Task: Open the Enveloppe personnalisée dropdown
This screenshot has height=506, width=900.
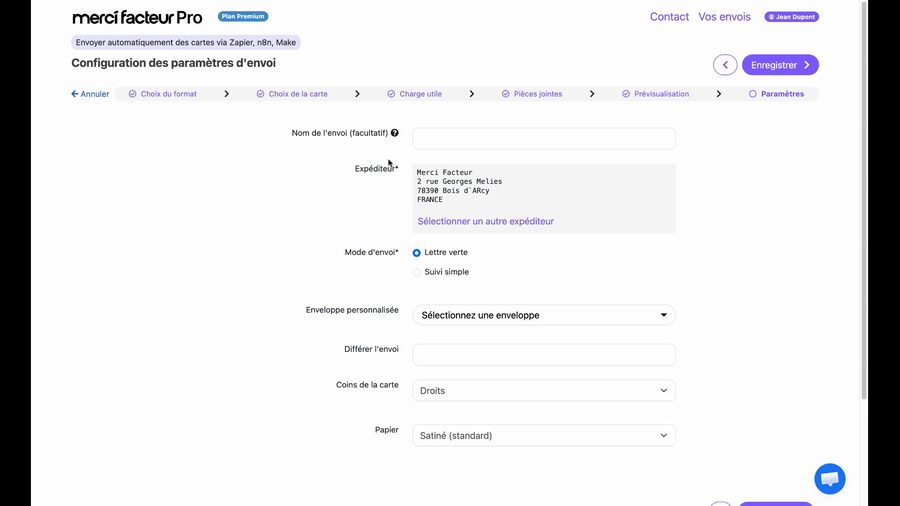Action: click(544, 315)
